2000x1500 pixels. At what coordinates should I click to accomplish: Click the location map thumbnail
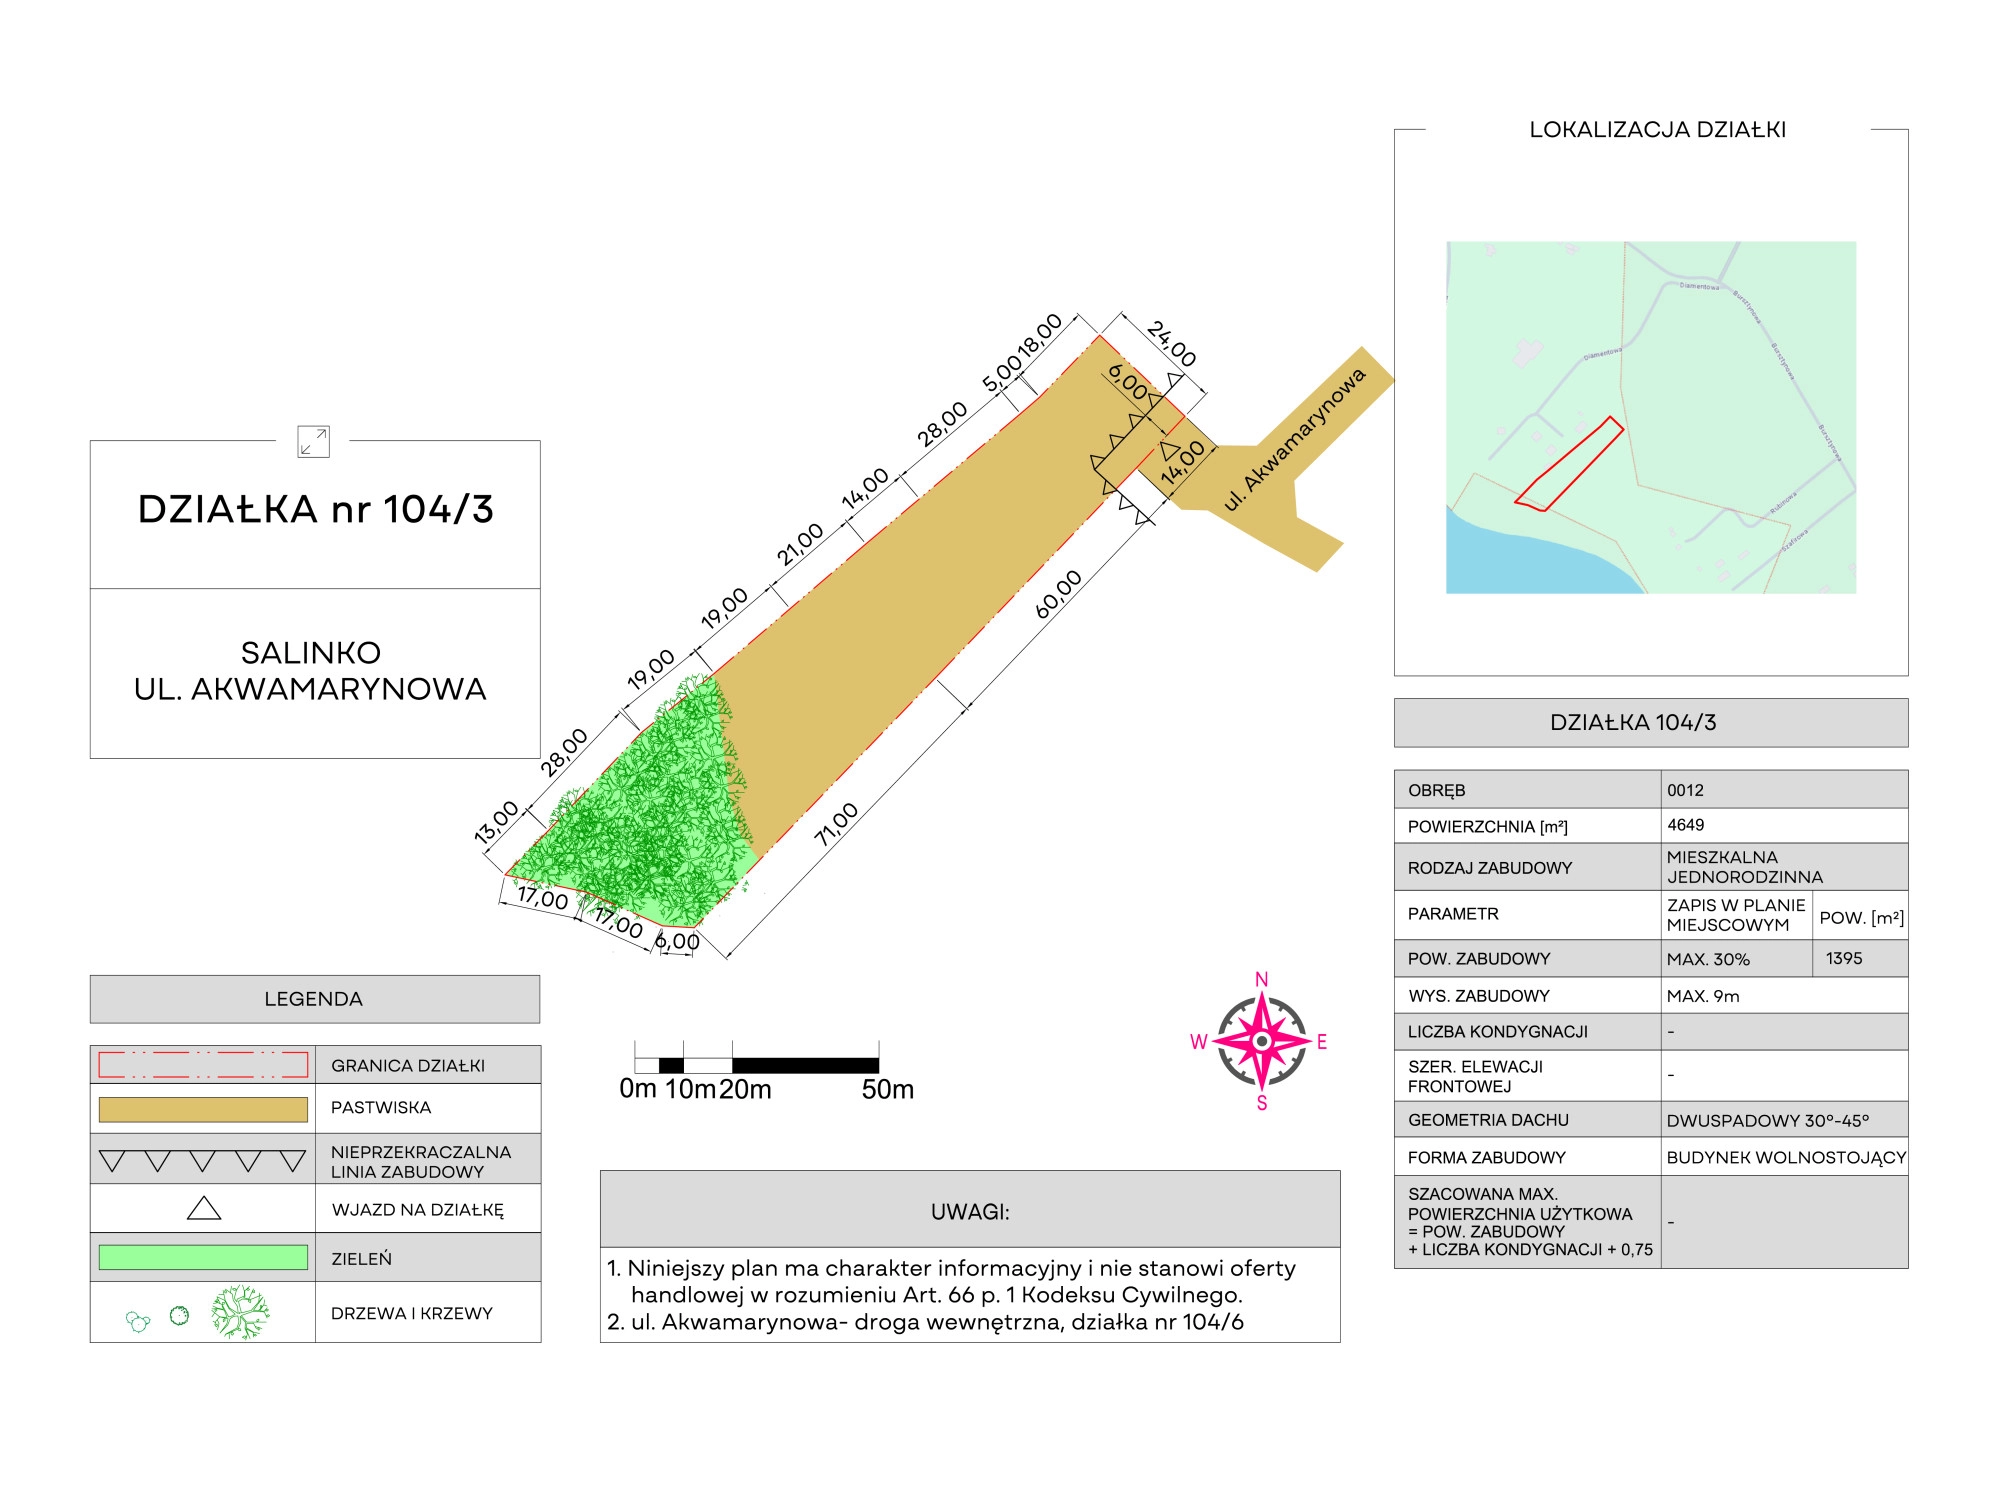1651,417
